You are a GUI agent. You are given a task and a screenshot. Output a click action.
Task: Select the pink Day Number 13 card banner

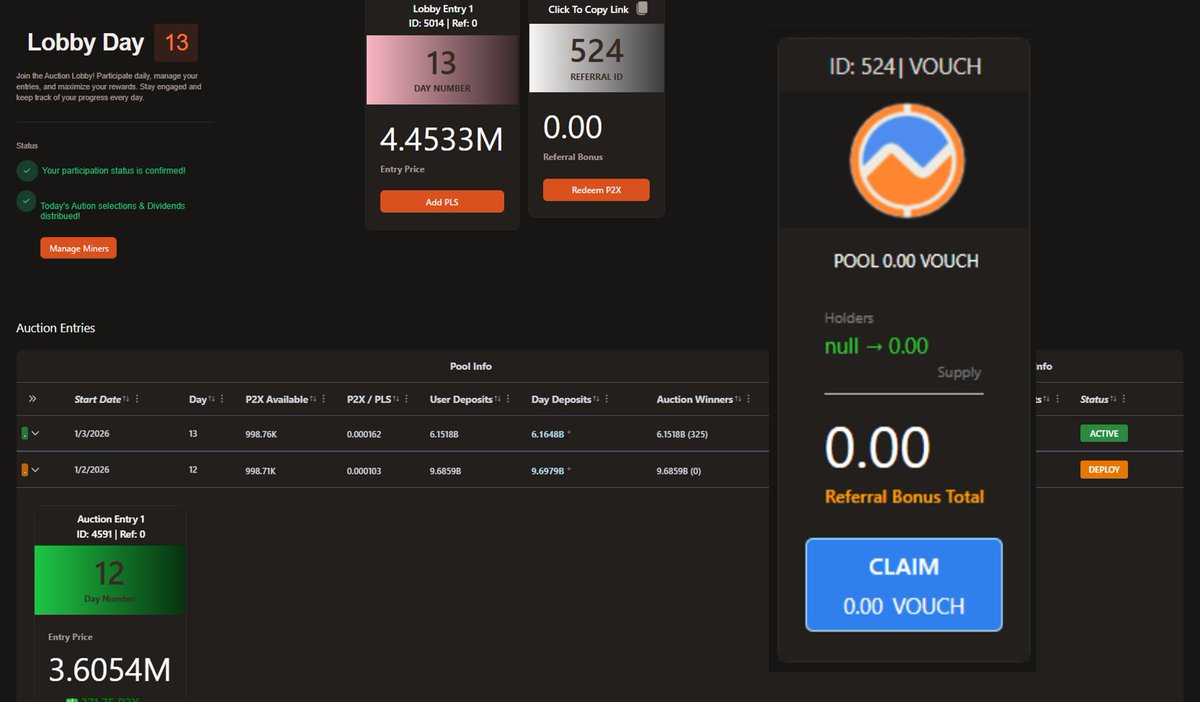[x=442, y=70]
